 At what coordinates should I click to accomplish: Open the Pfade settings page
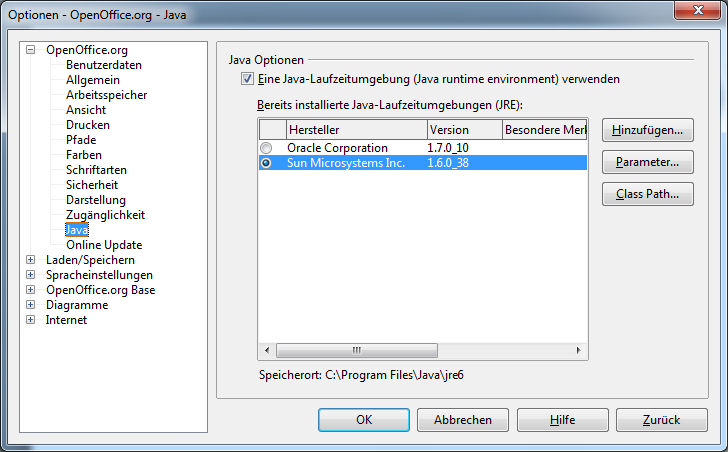(81, 140)
